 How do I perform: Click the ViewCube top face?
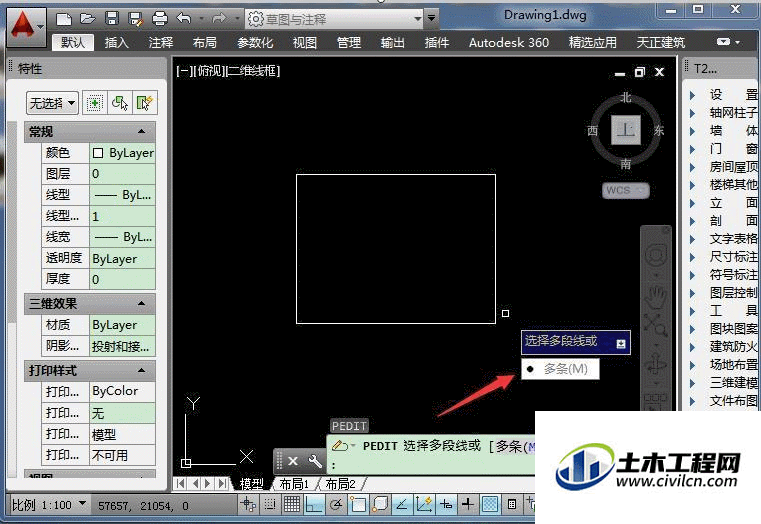pos(626,130)
